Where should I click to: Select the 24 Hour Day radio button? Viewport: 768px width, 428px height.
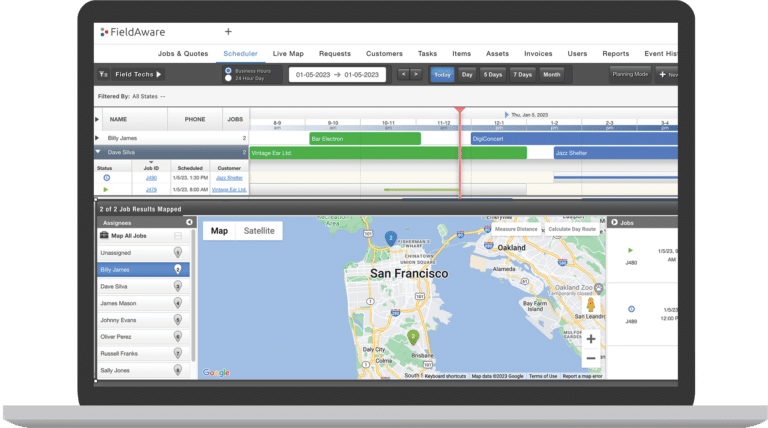(229, 78)
